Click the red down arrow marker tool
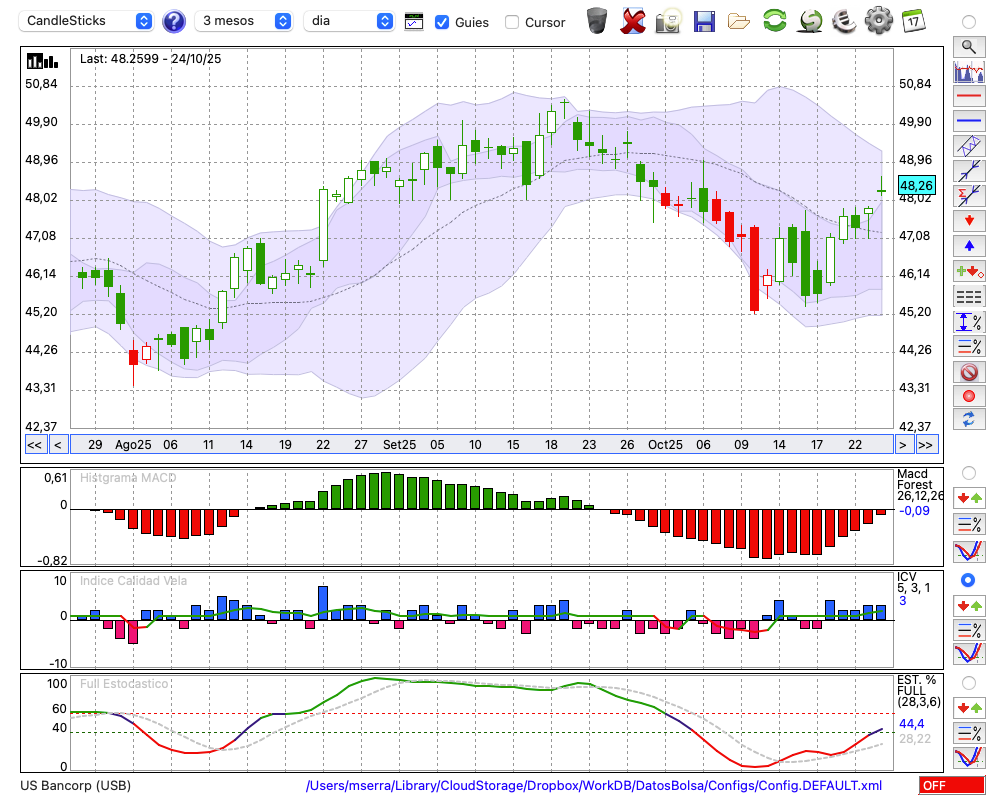This screenshot has width=1000, height=800. pyautogui.click(x=969, y=221)
